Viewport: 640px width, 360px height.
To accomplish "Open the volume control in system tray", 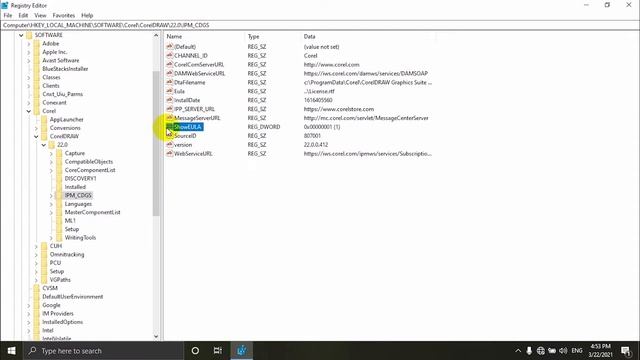I will pos(563,351).
